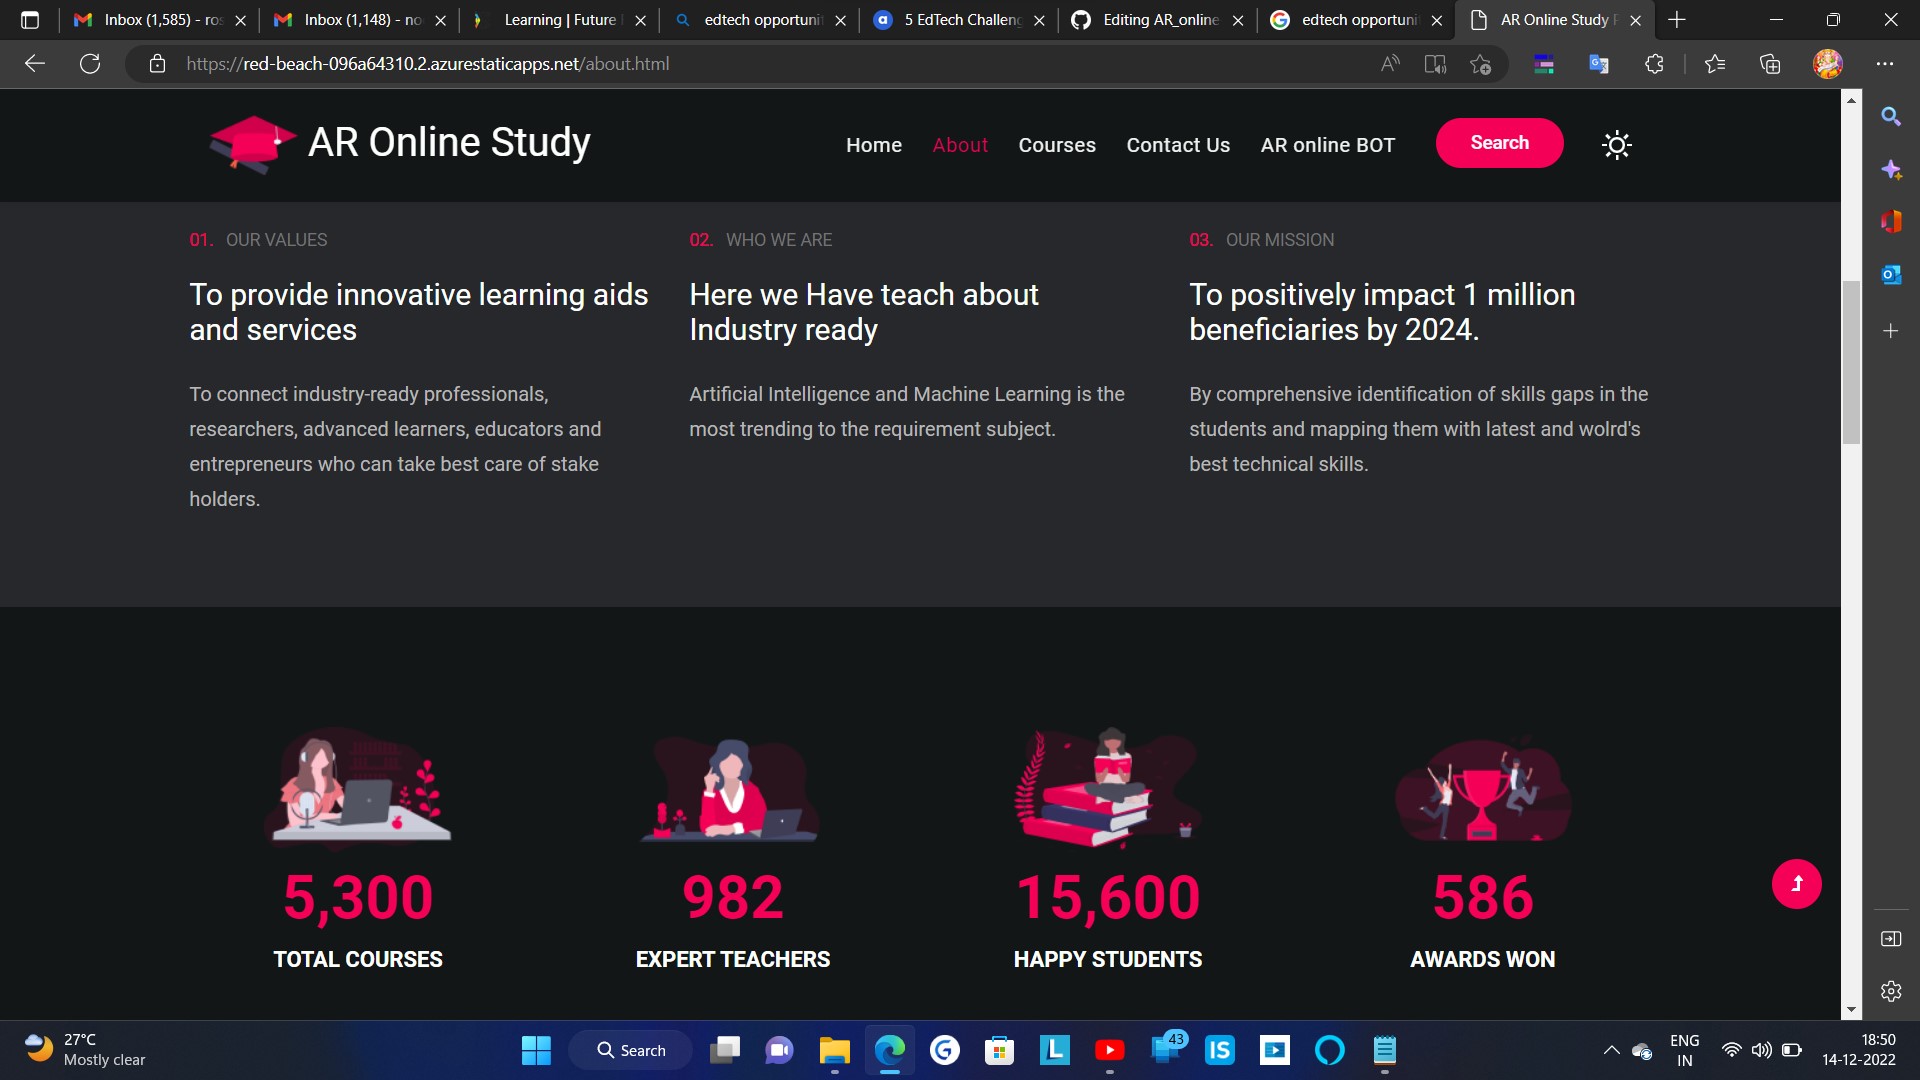Open the Favorites menu
Image resolution: width=1920 pixels, height=1080 pixels.
1716,63
